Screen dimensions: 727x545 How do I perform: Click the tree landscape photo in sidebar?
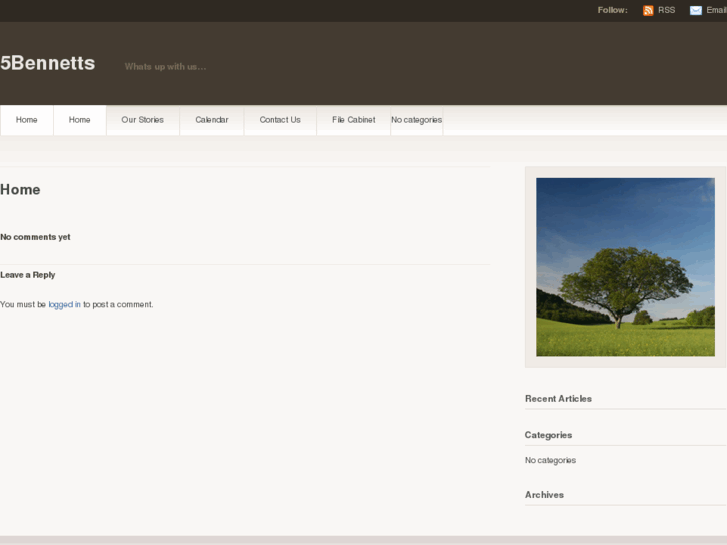(625, 267)
